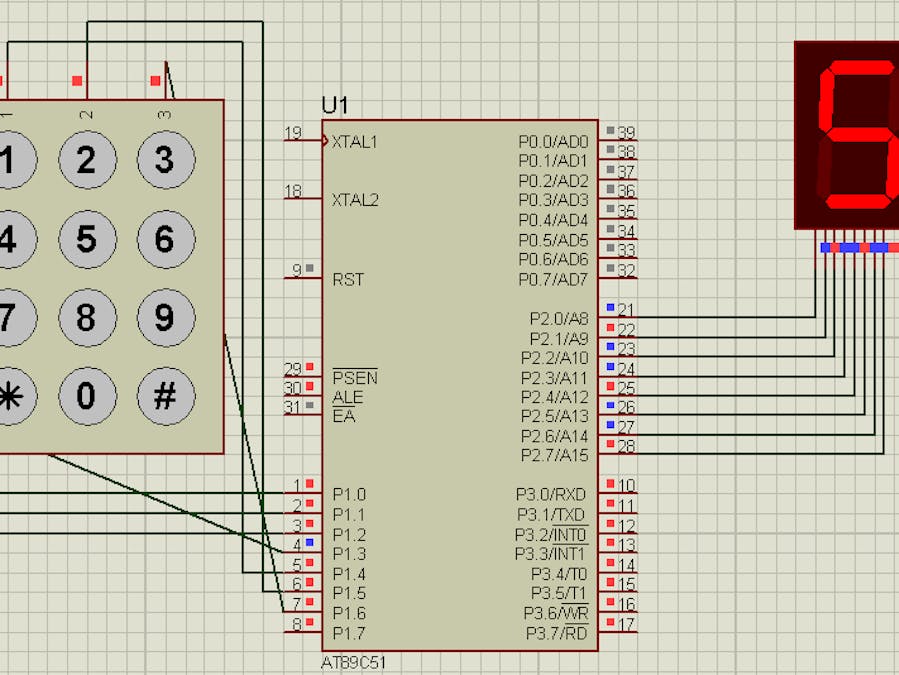Toggle the red state indicator beside pin 10
Screen dimensions: 899x675
609,485
